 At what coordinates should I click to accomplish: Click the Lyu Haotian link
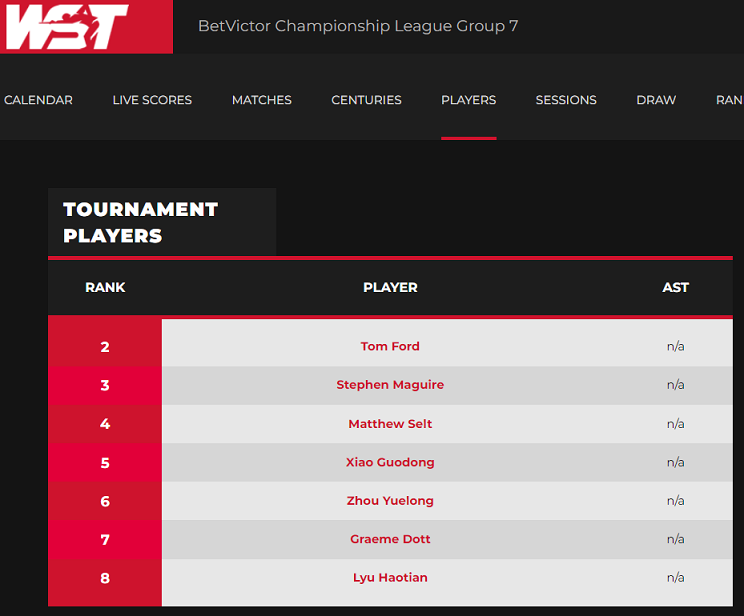[x=390, y=578]
